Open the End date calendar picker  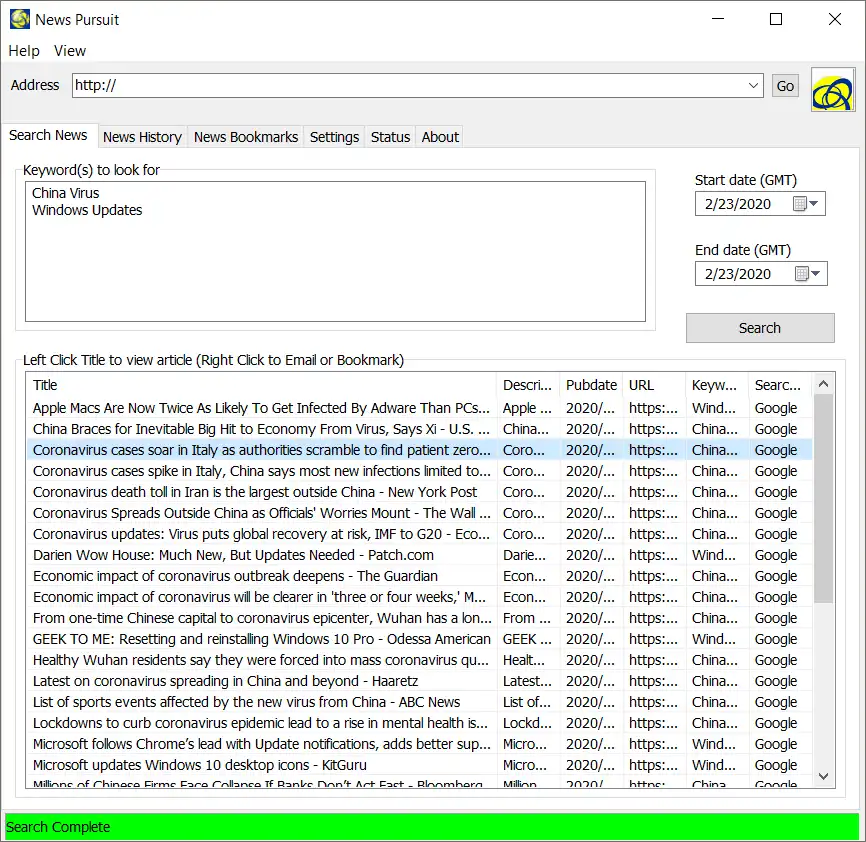[808, 273]
